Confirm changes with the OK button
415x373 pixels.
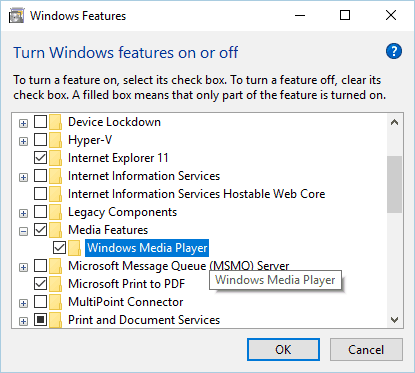pyautogui.click(x=283, y=350)
